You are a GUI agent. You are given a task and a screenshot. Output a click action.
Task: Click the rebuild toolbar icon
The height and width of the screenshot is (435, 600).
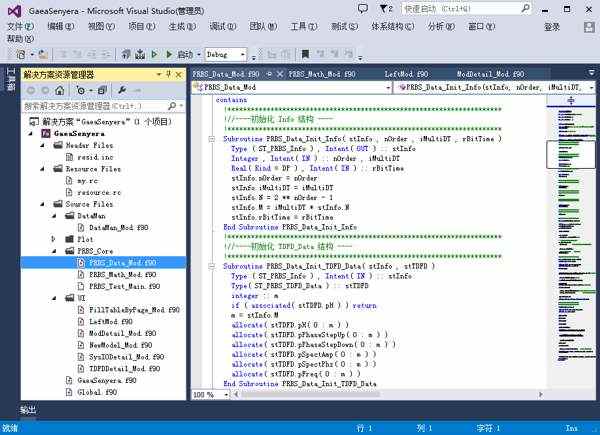(x=140, y=54)
